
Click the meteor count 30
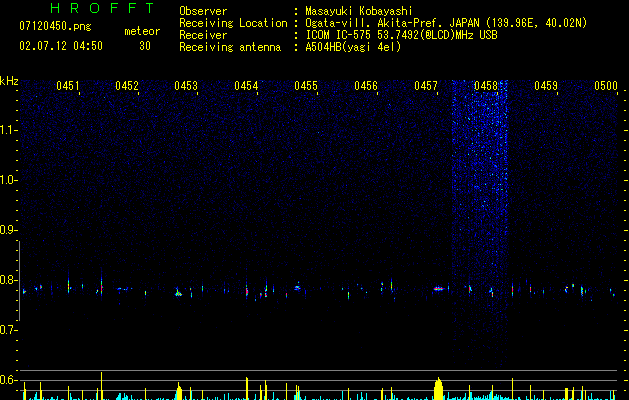[145, 46]
